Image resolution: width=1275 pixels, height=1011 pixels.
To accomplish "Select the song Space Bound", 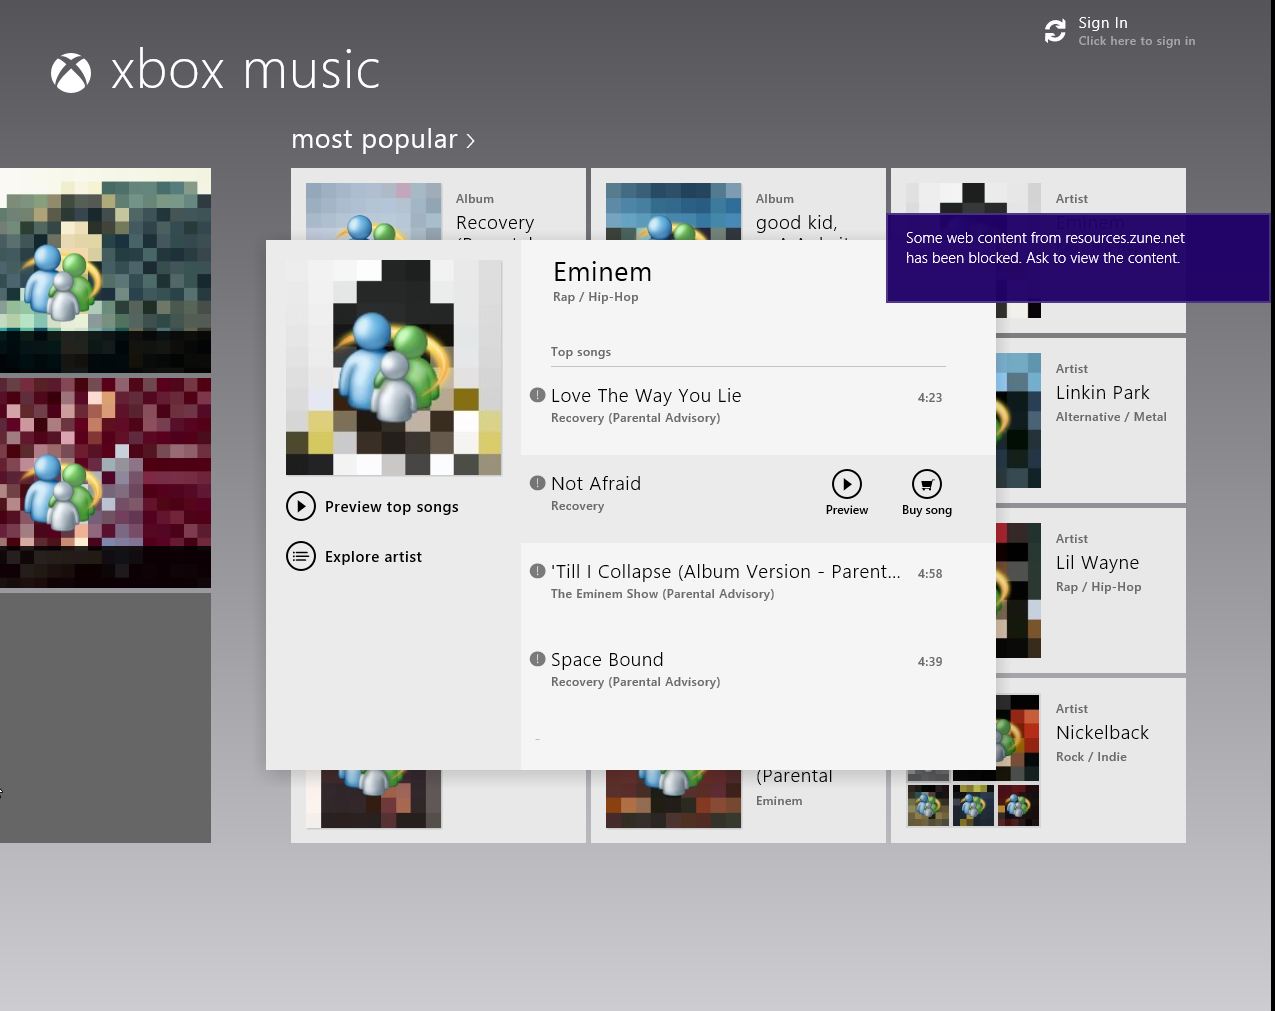I will point(758,675).
